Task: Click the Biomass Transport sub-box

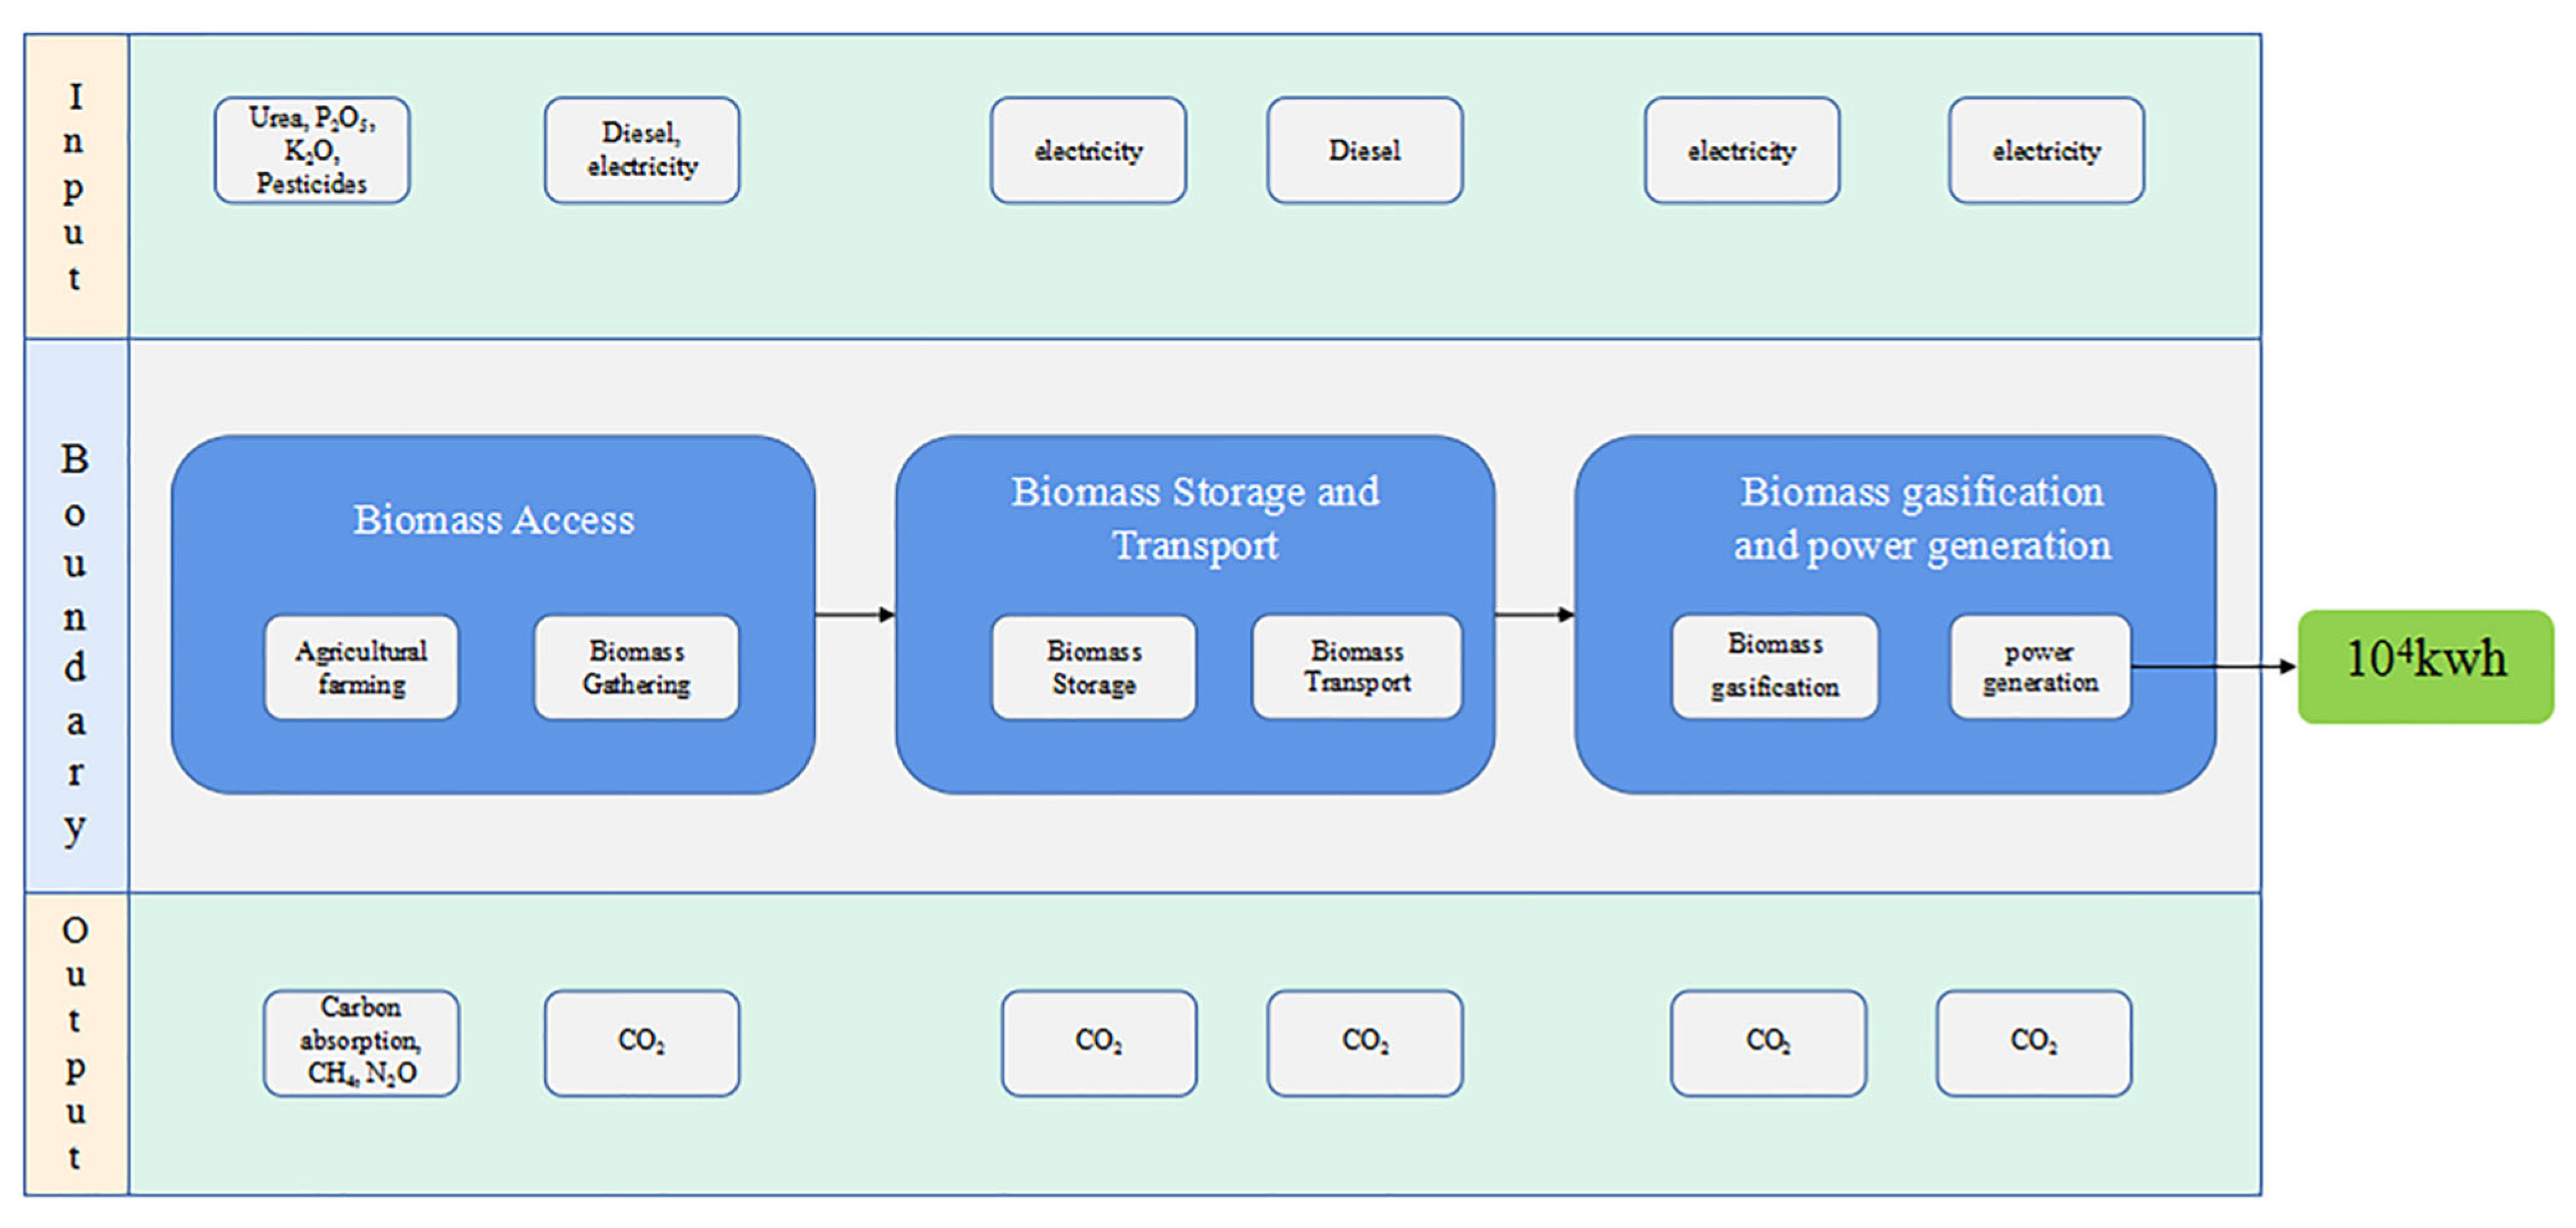Action: click(1356, 667)
